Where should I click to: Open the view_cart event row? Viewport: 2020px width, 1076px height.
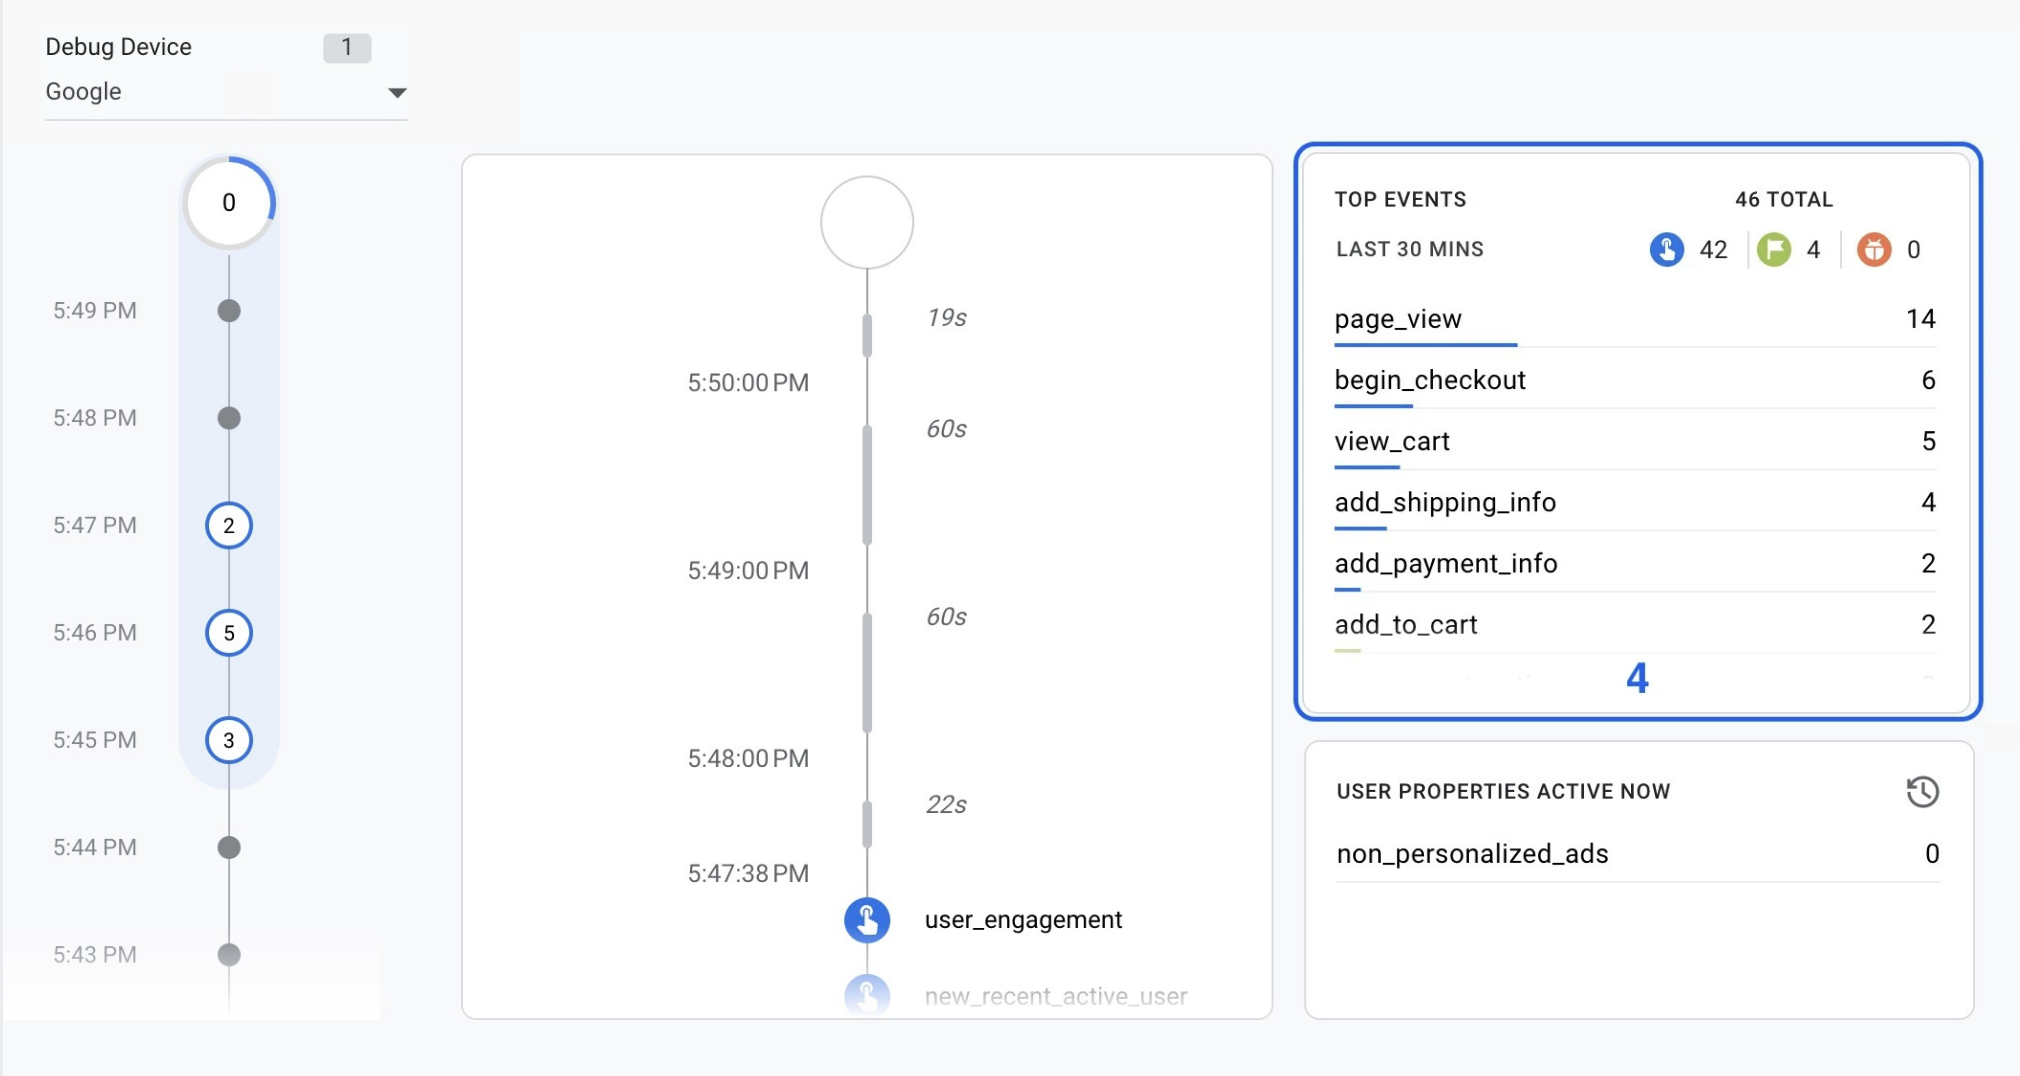click(1392, 441)
